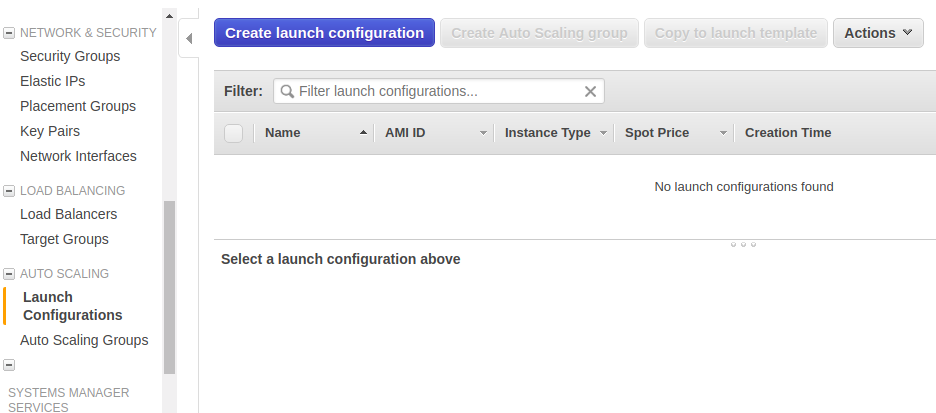Click the magnifier icon in the filter box
This screenshot has height=413, width=936.
click(287, 92)
